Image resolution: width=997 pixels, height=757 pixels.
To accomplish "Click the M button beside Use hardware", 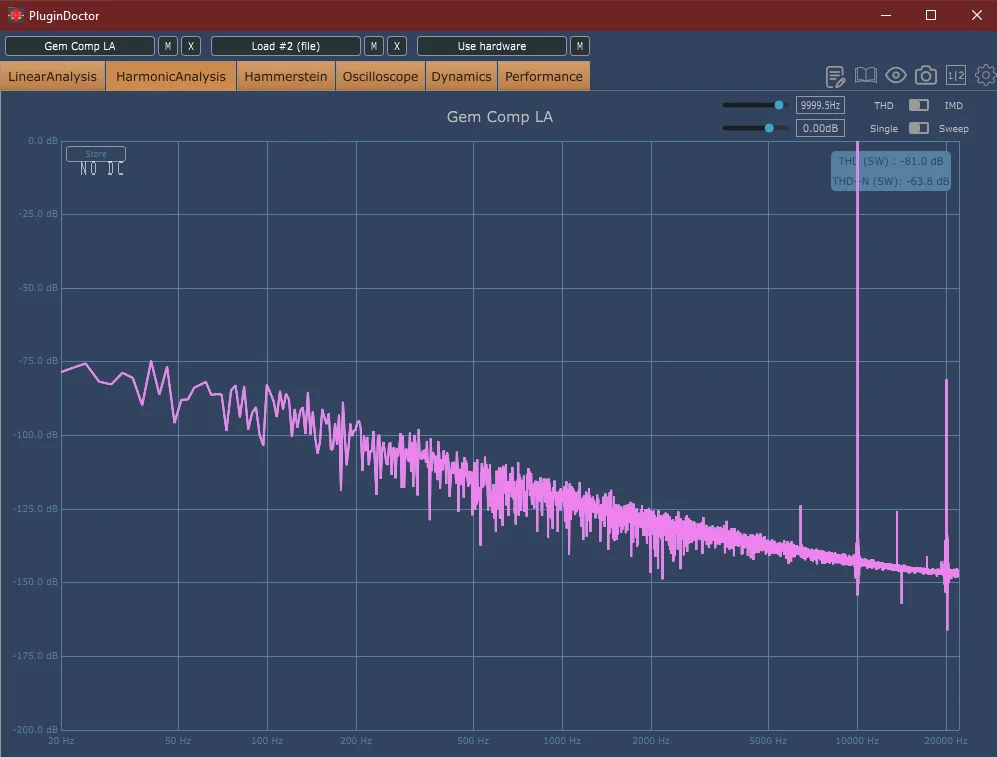I will [x=580, y=46].
